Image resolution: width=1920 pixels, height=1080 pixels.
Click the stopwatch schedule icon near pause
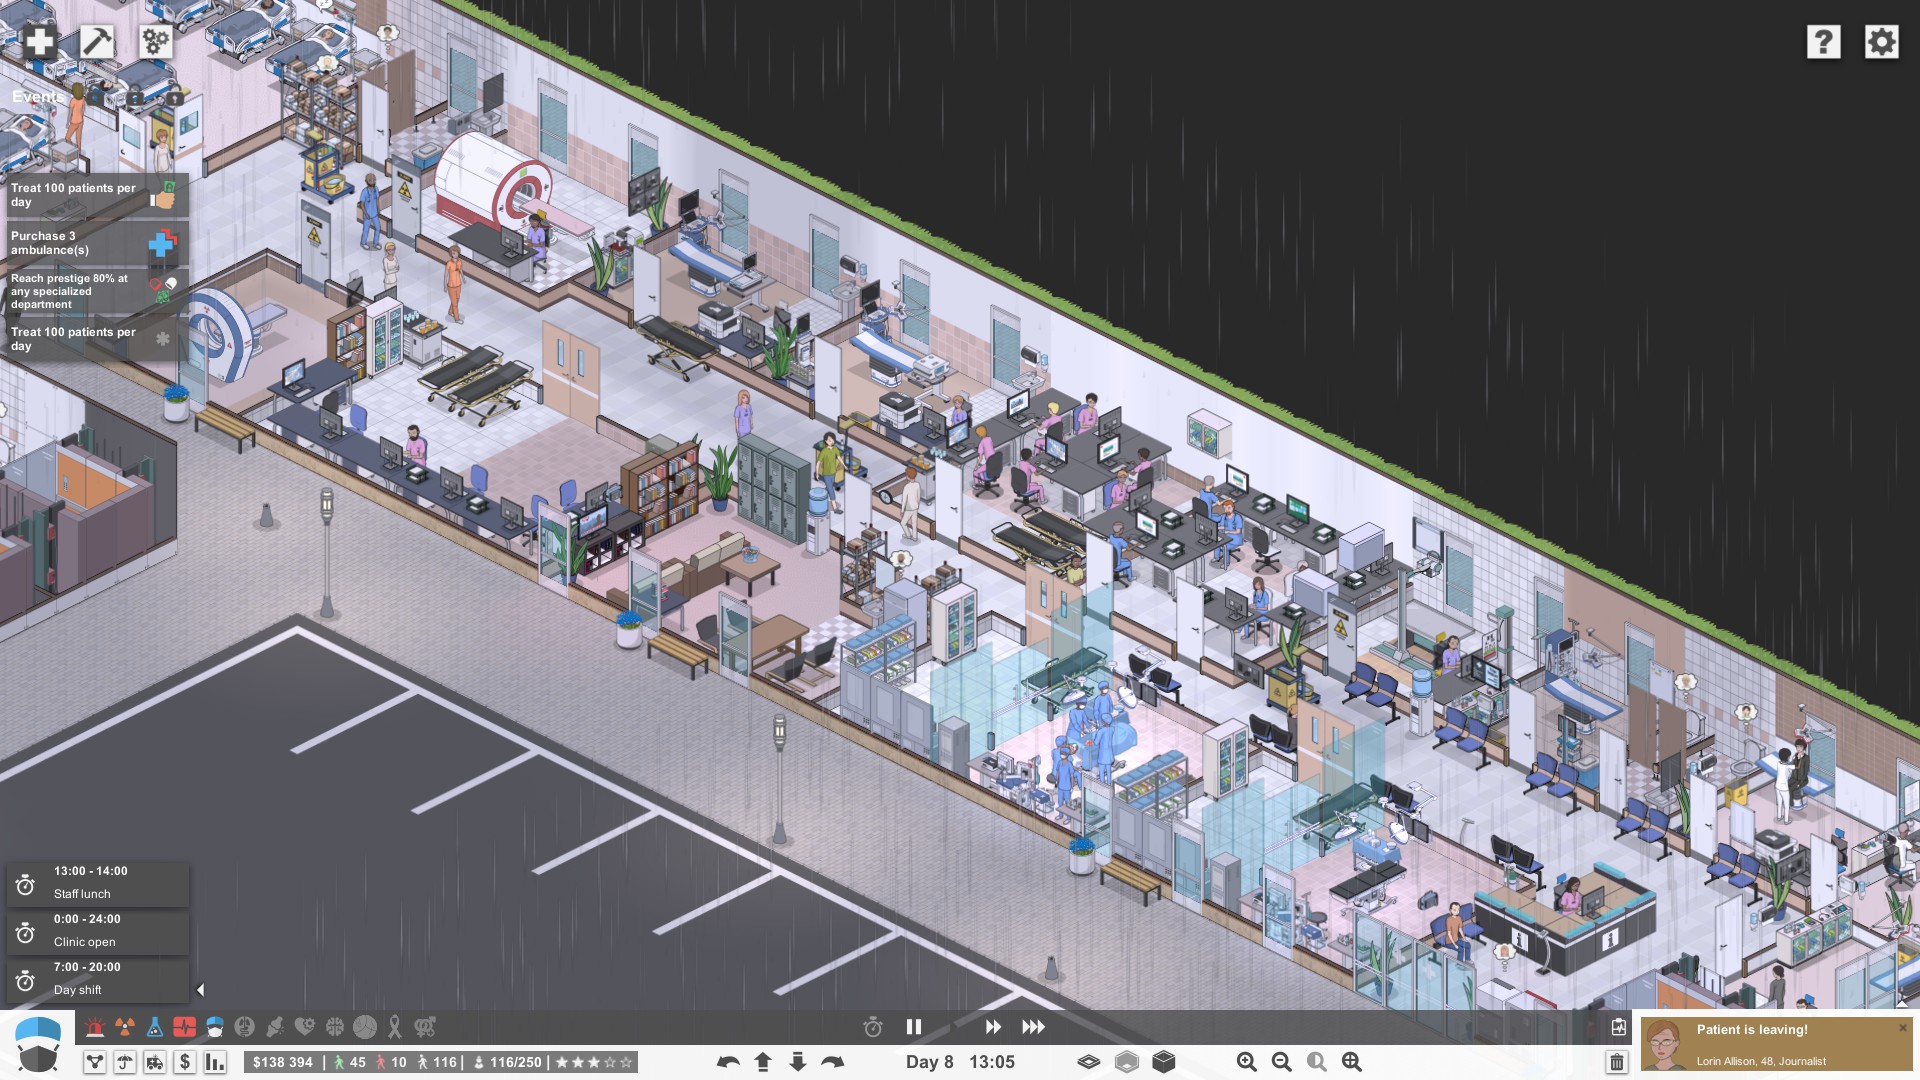[x=873, y=1027]
